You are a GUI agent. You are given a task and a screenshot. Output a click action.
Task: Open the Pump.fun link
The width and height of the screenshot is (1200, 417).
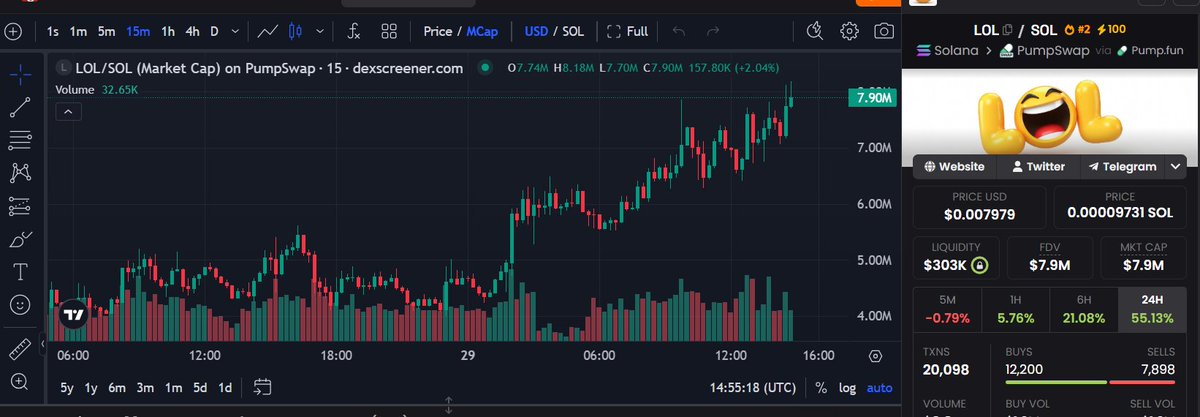coord(1148,50)
